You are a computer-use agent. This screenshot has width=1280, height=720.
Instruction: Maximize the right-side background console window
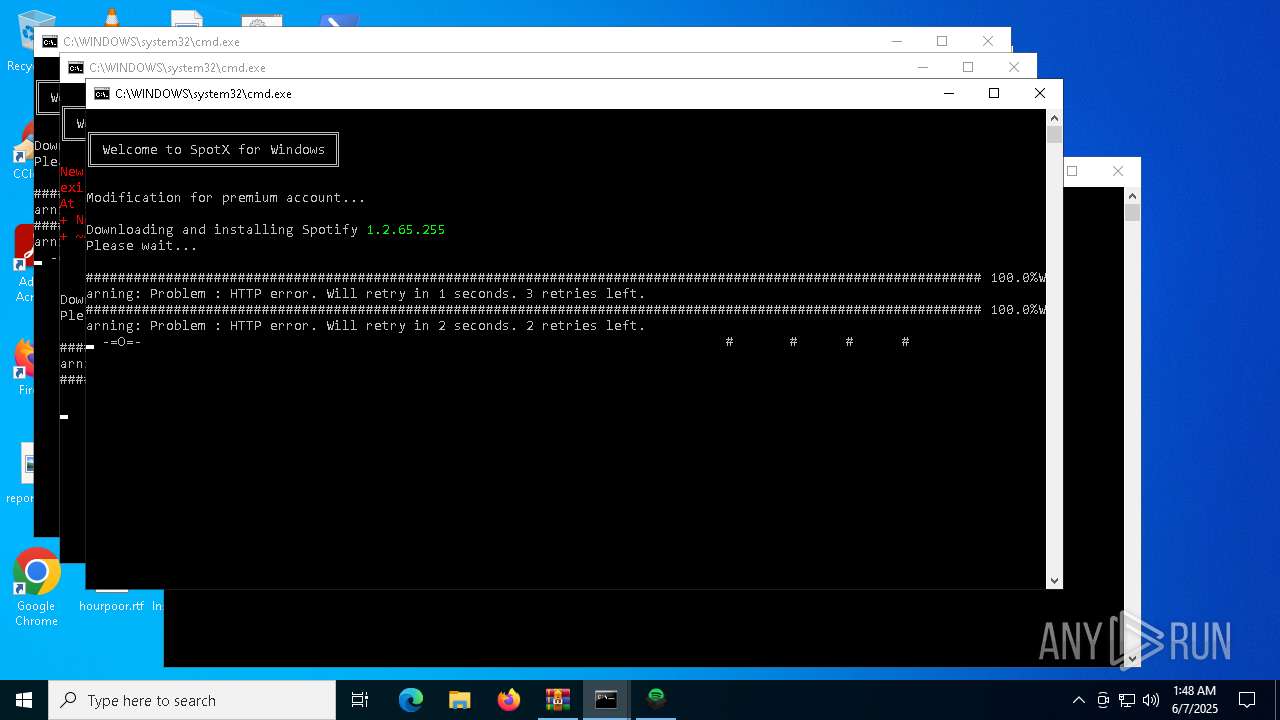coord(1072,171)
